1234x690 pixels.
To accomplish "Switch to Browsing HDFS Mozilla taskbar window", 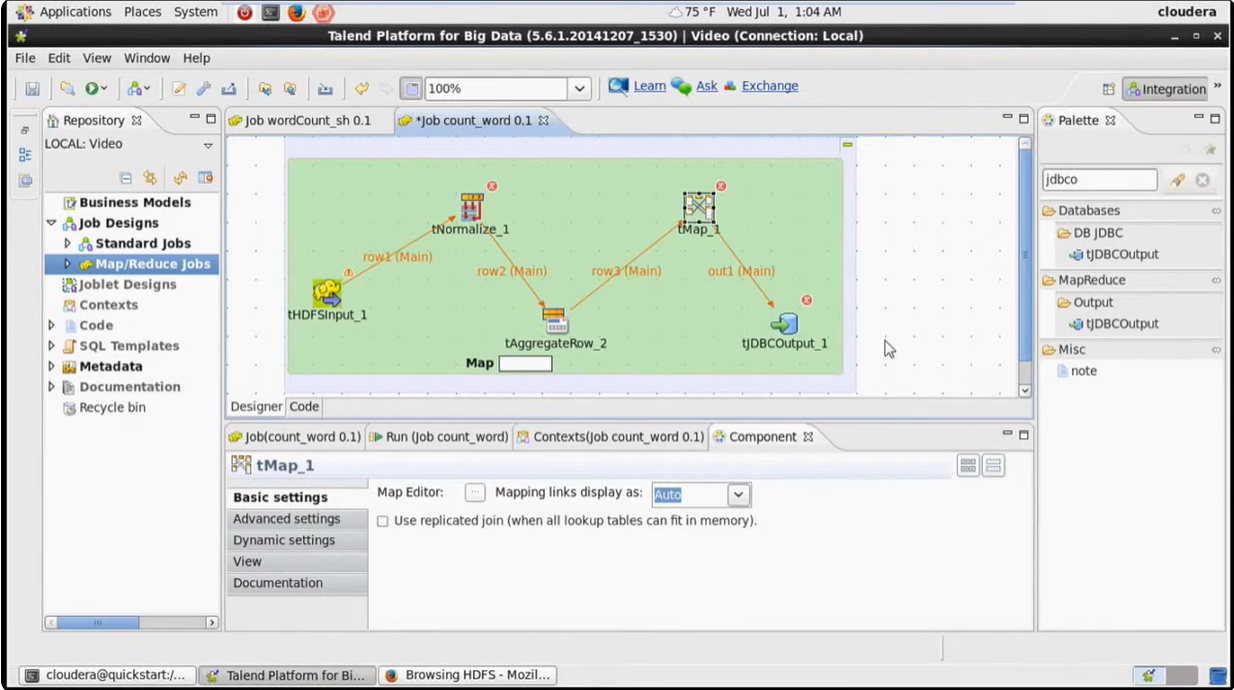I will point(467,675).
